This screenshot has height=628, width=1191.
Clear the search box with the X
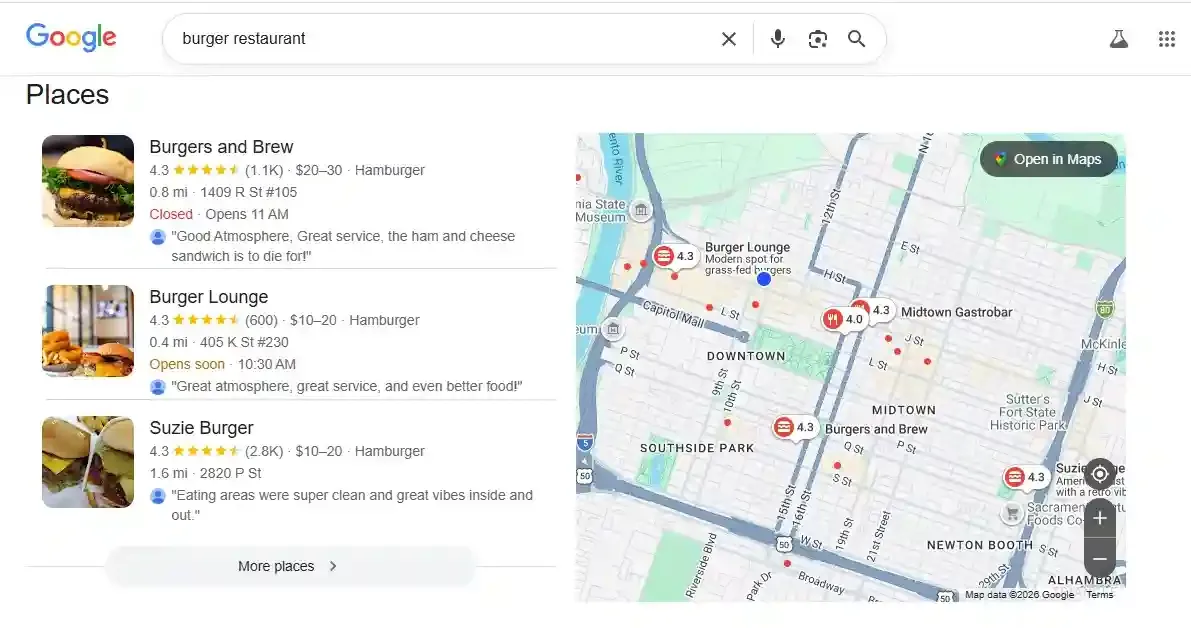(x=729, y=38)
